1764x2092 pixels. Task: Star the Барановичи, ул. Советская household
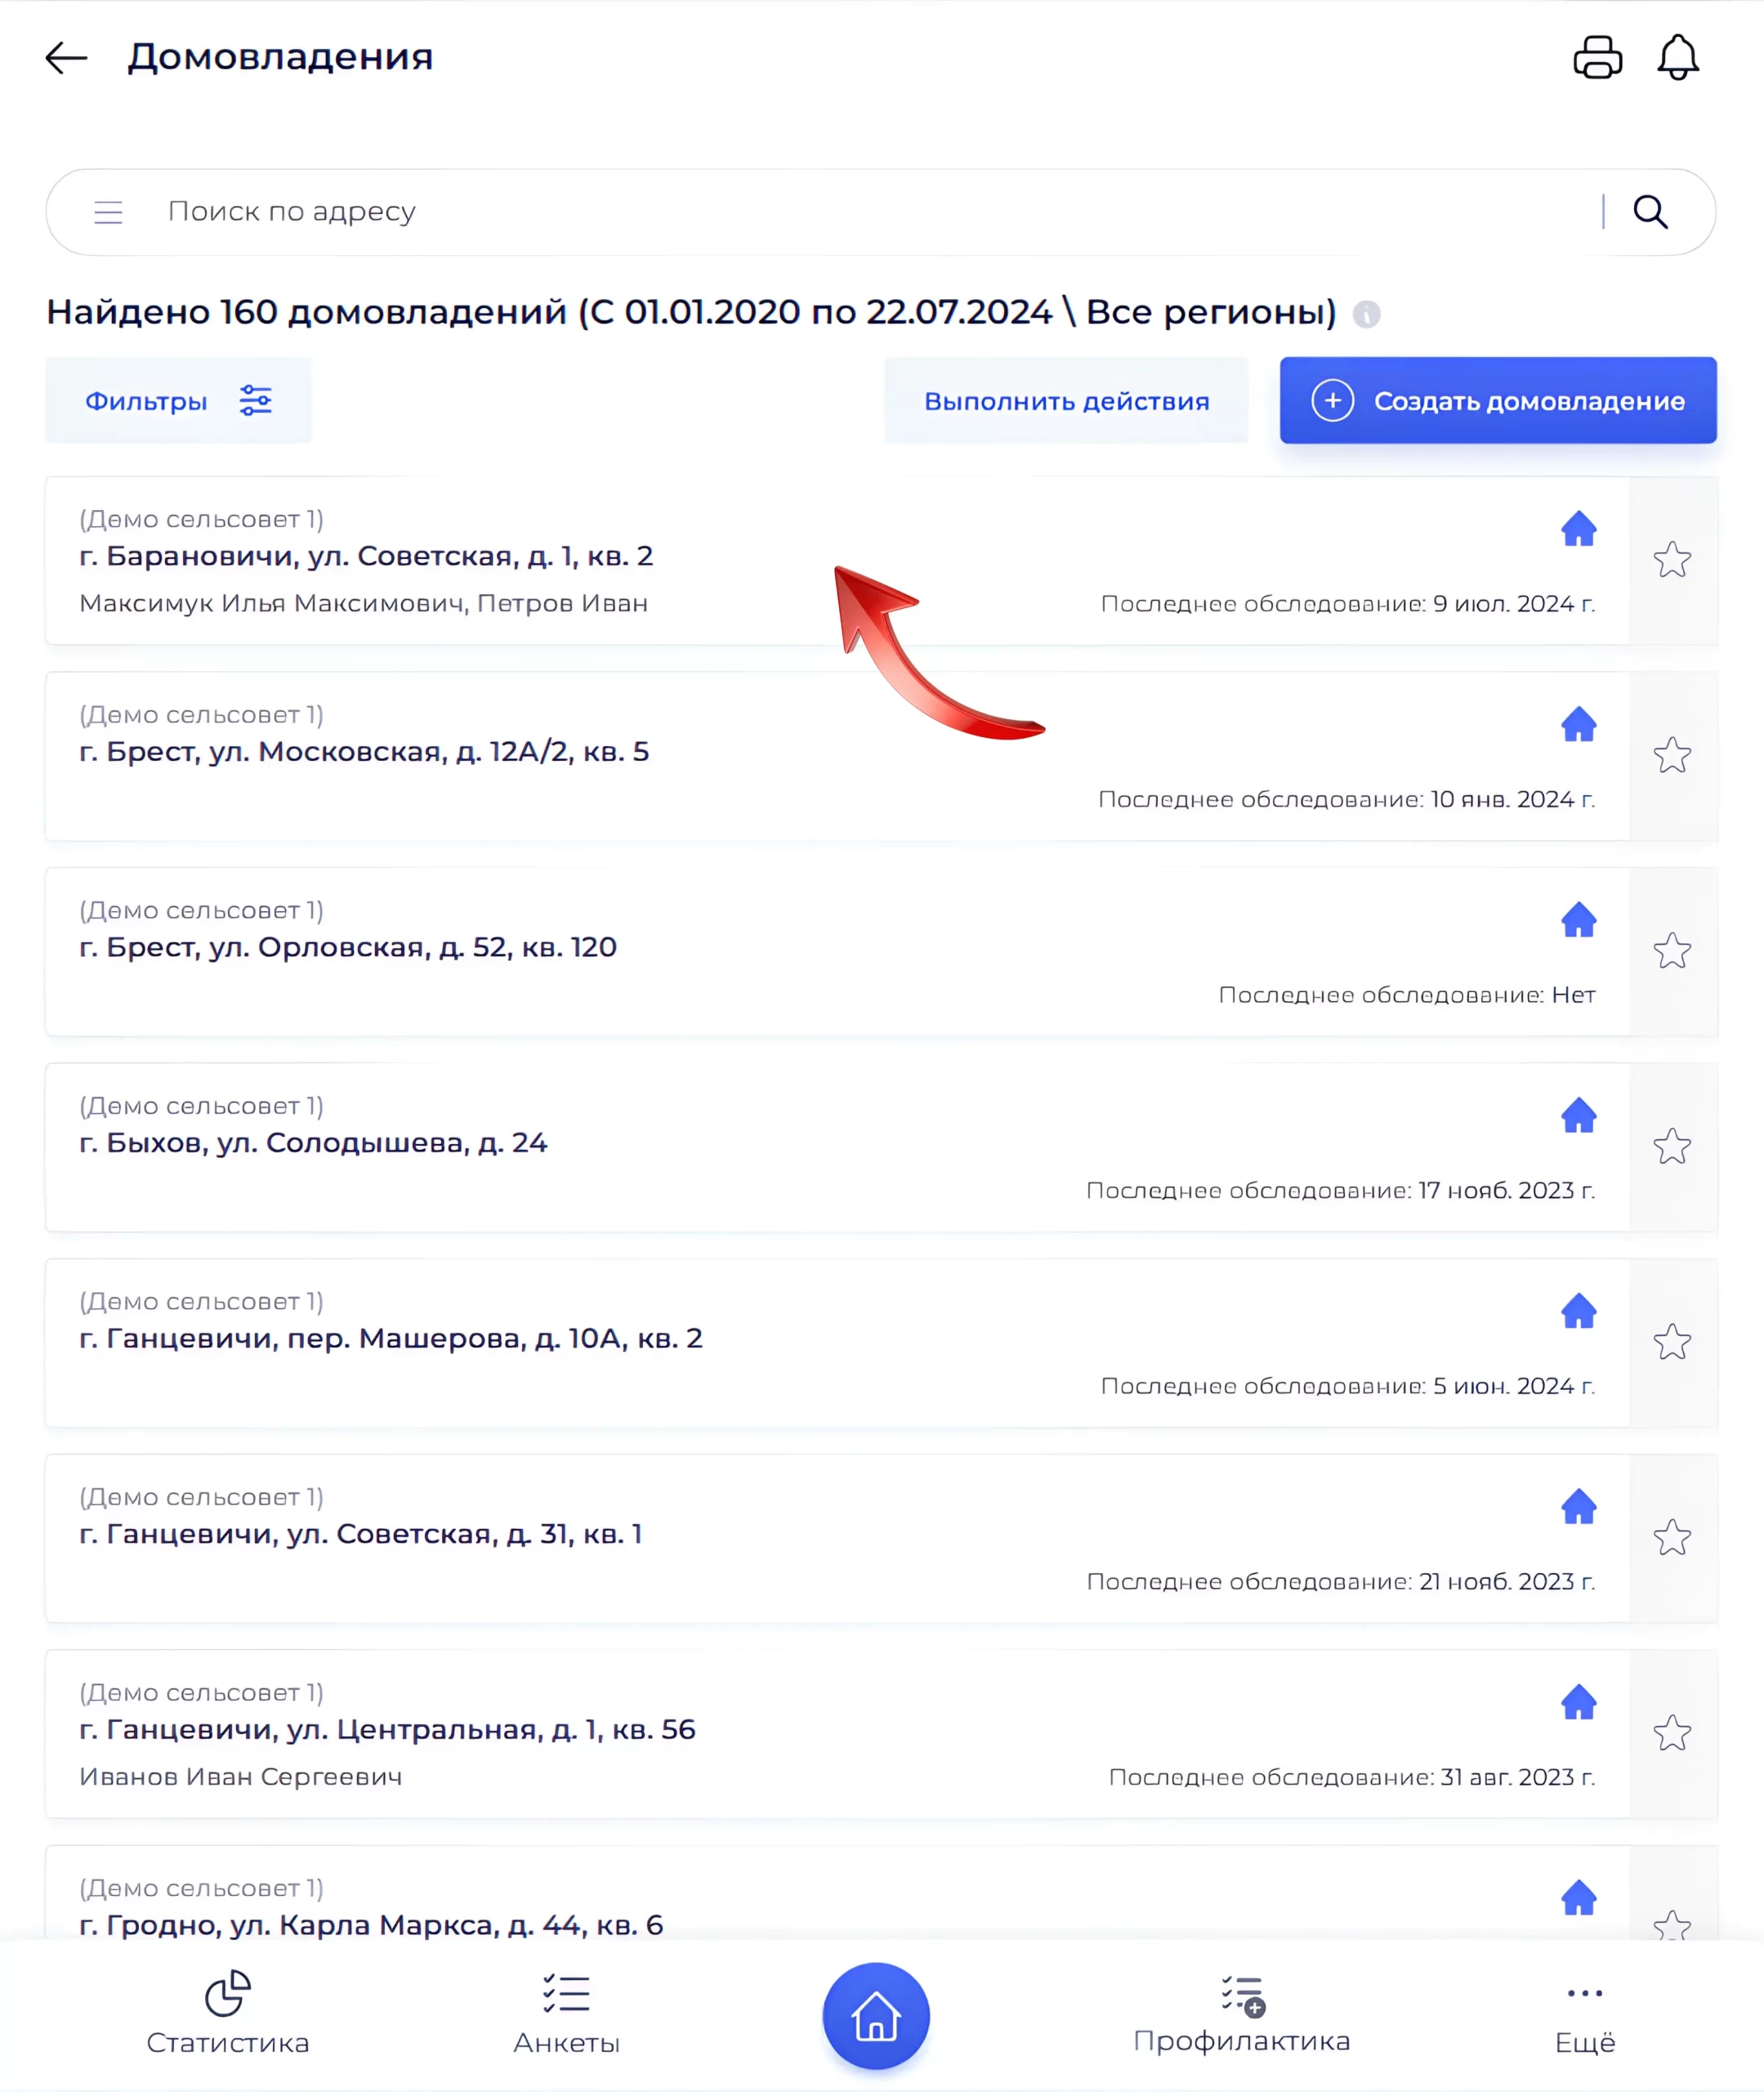coord(1672,560)
